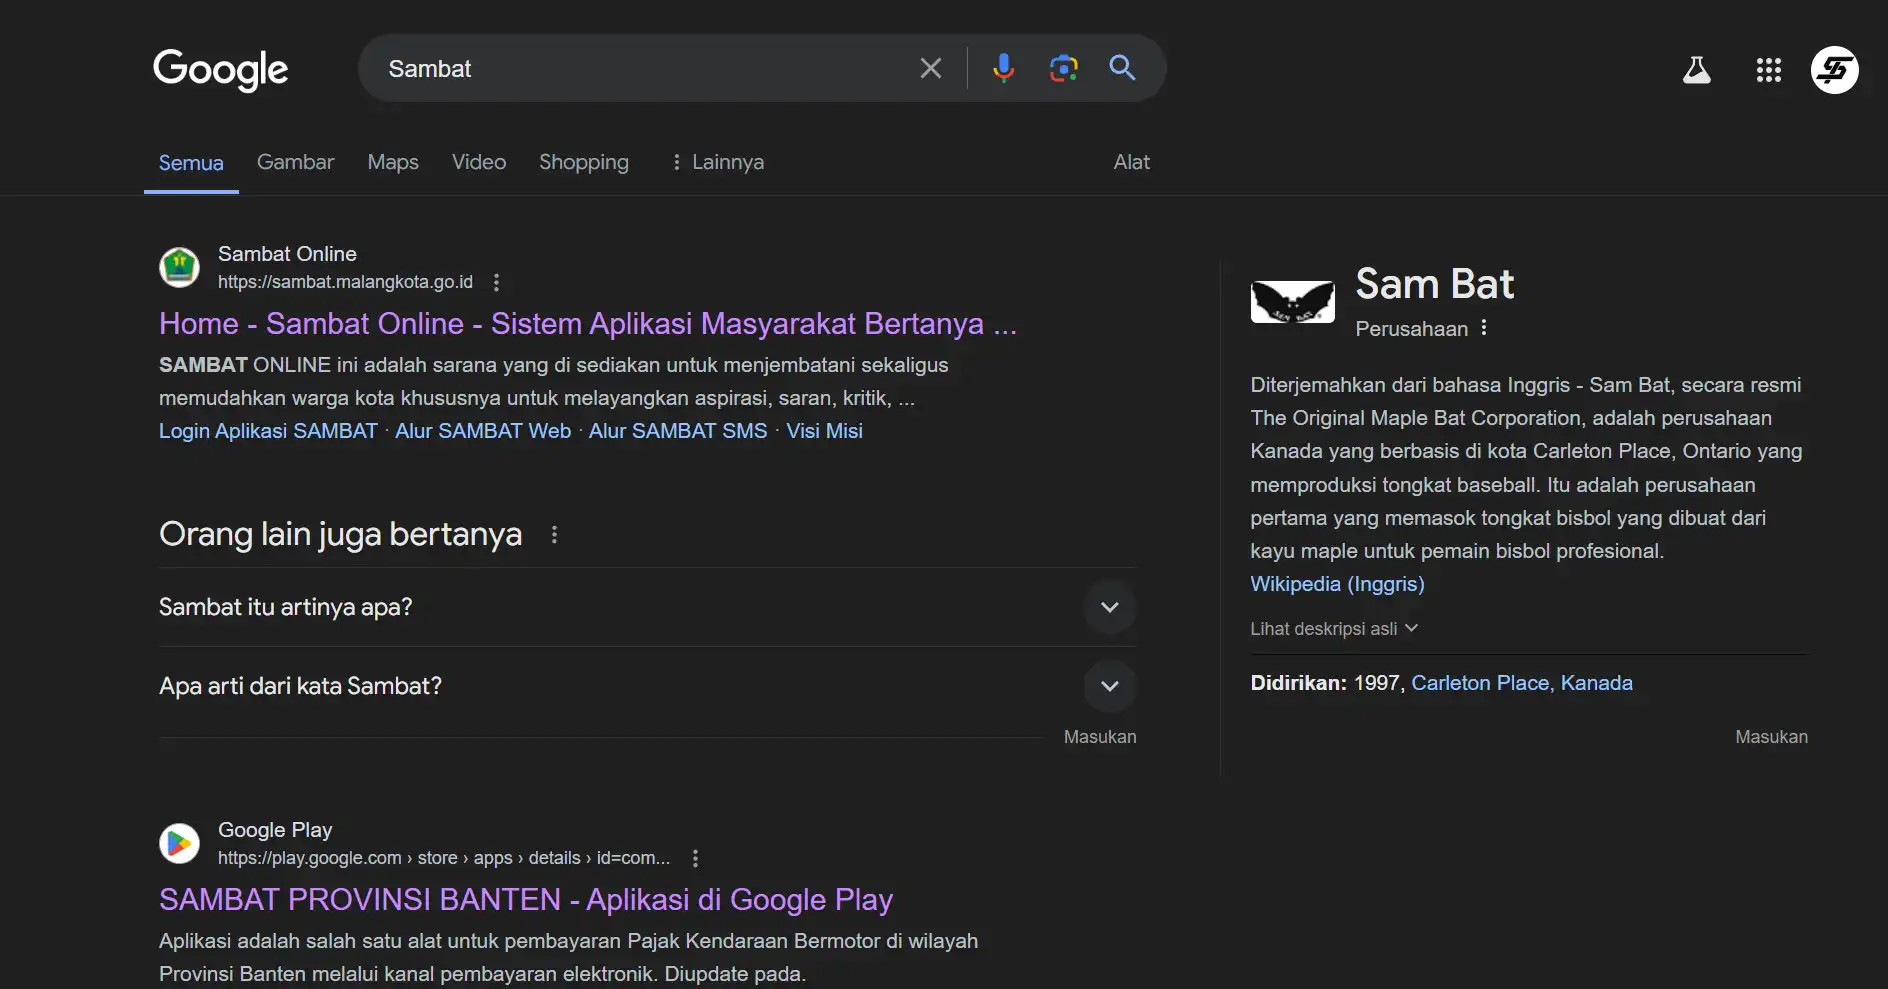Open options menu for sambat.malangkota.go.id result
This screenshot has width=1888, height=989.
tap(496, 282)
